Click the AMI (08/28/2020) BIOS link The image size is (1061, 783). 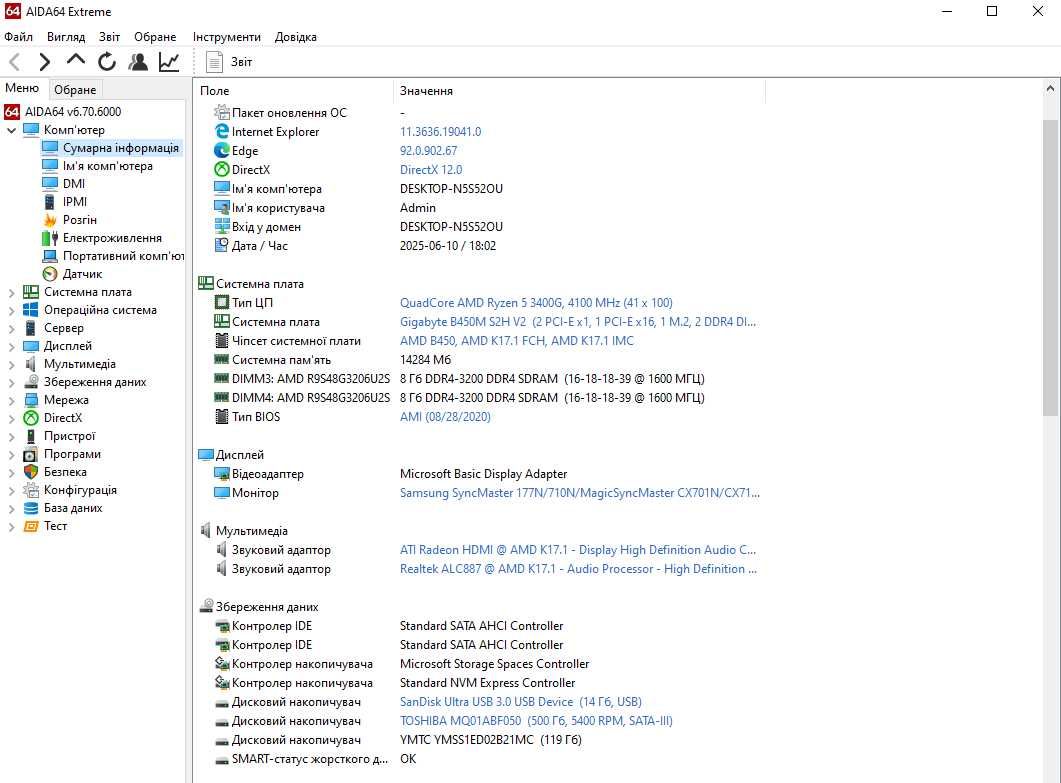click(x=445, y=417)
